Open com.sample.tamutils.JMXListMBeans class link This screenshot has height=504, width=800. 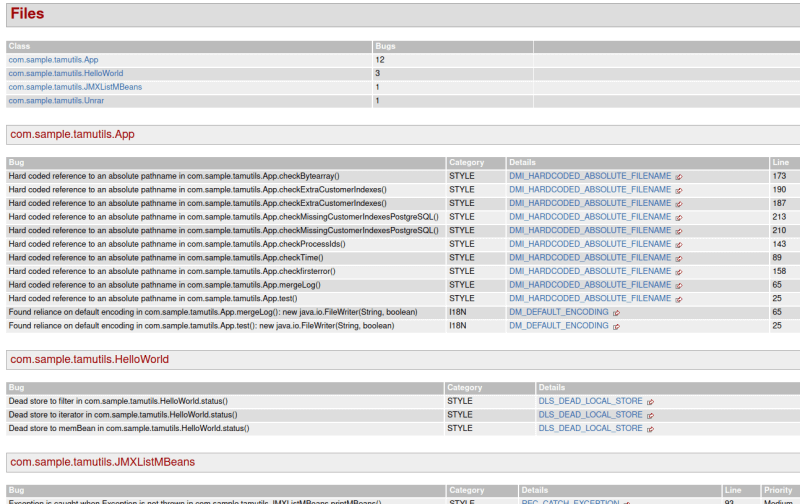tap(75, 87)
